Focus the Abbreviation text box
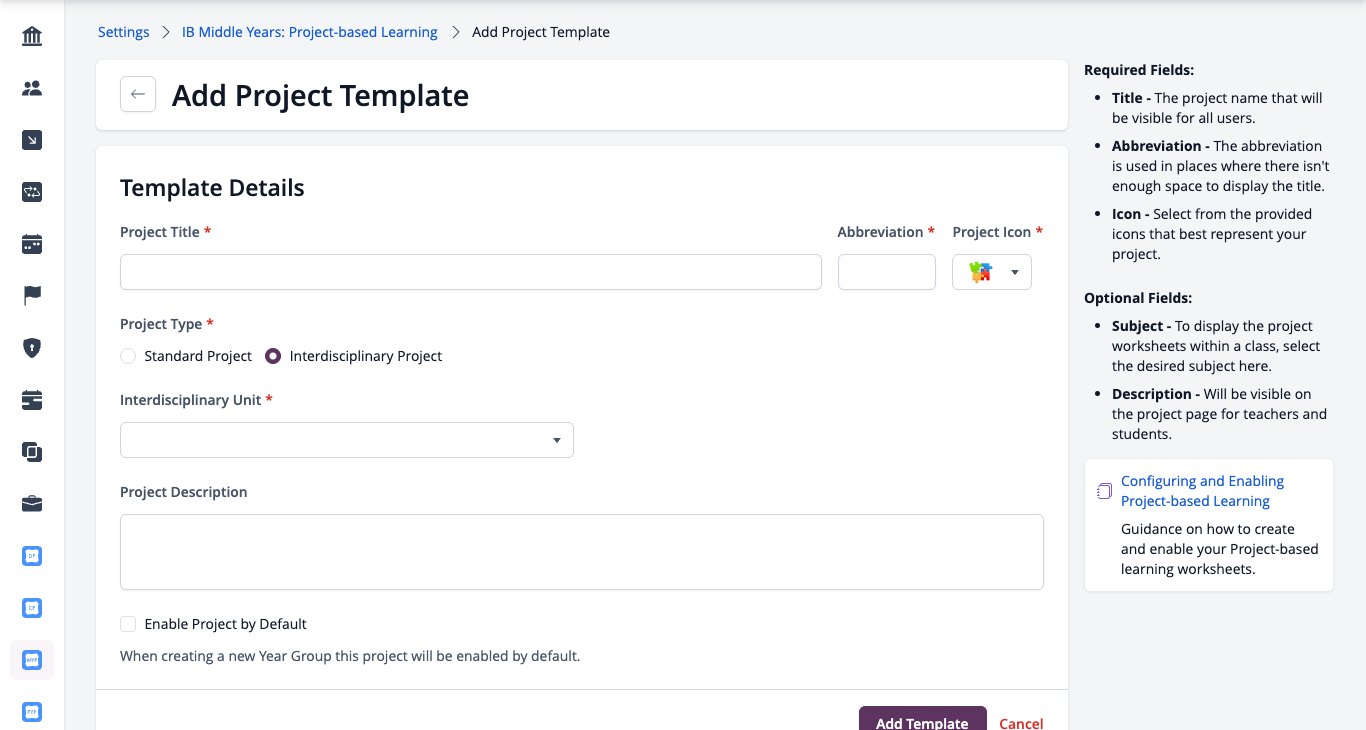 (x=887, y=272)
